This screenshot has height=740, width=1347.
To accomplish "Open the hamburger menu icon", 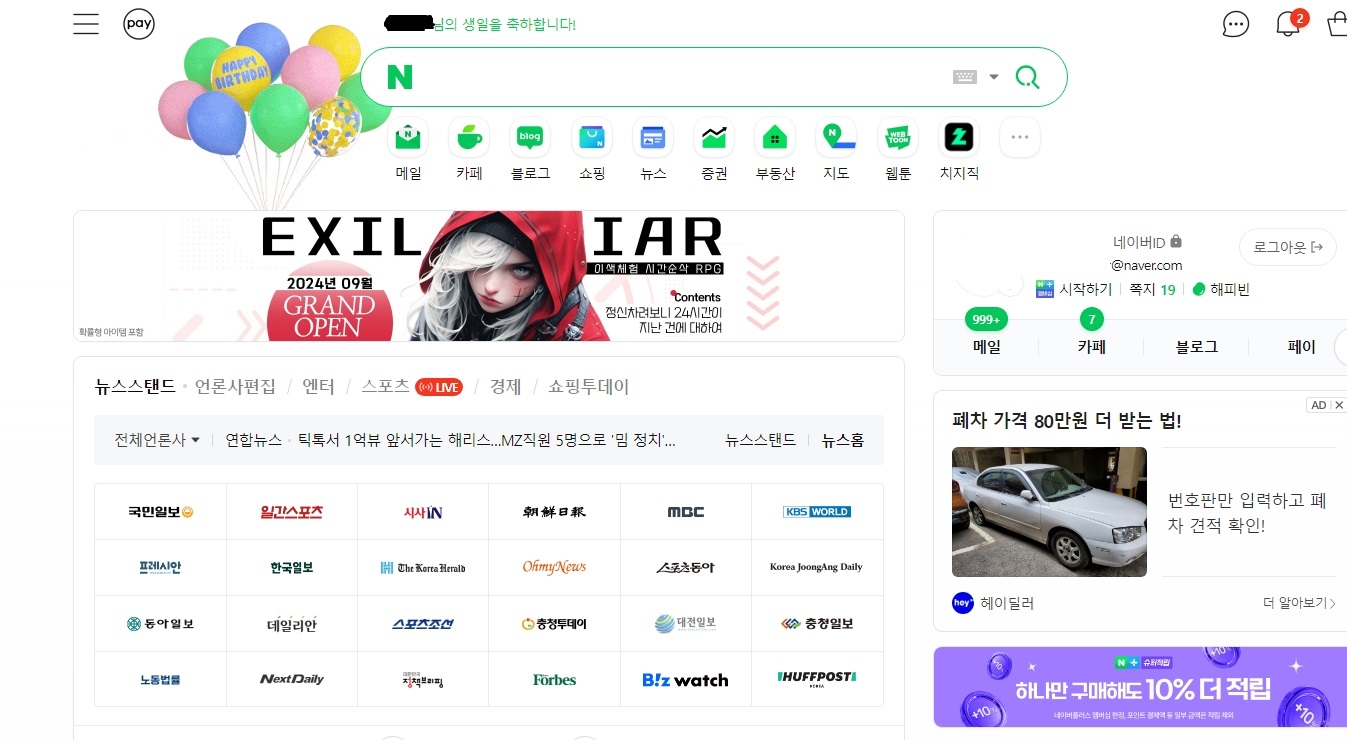I will [x=86, y=24].
